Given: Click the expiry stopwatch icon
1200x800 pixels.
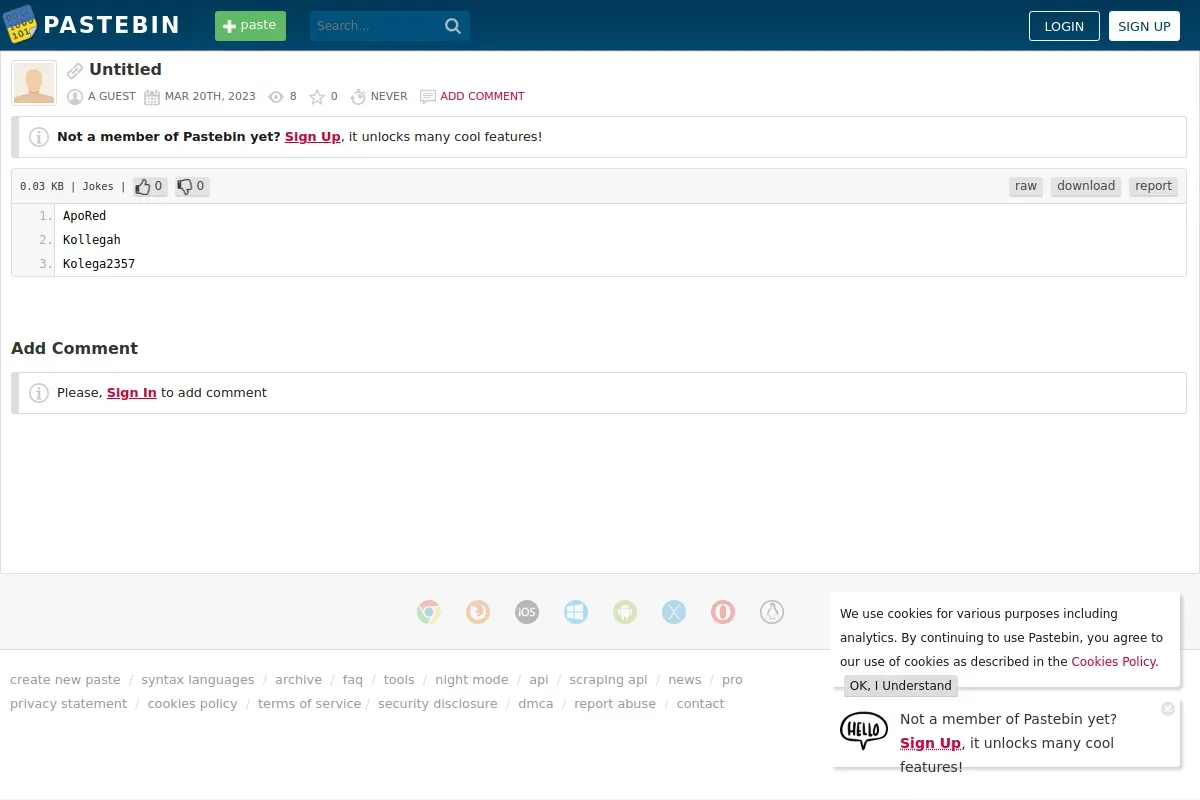Looking at the screenshot, I should 358,97.
